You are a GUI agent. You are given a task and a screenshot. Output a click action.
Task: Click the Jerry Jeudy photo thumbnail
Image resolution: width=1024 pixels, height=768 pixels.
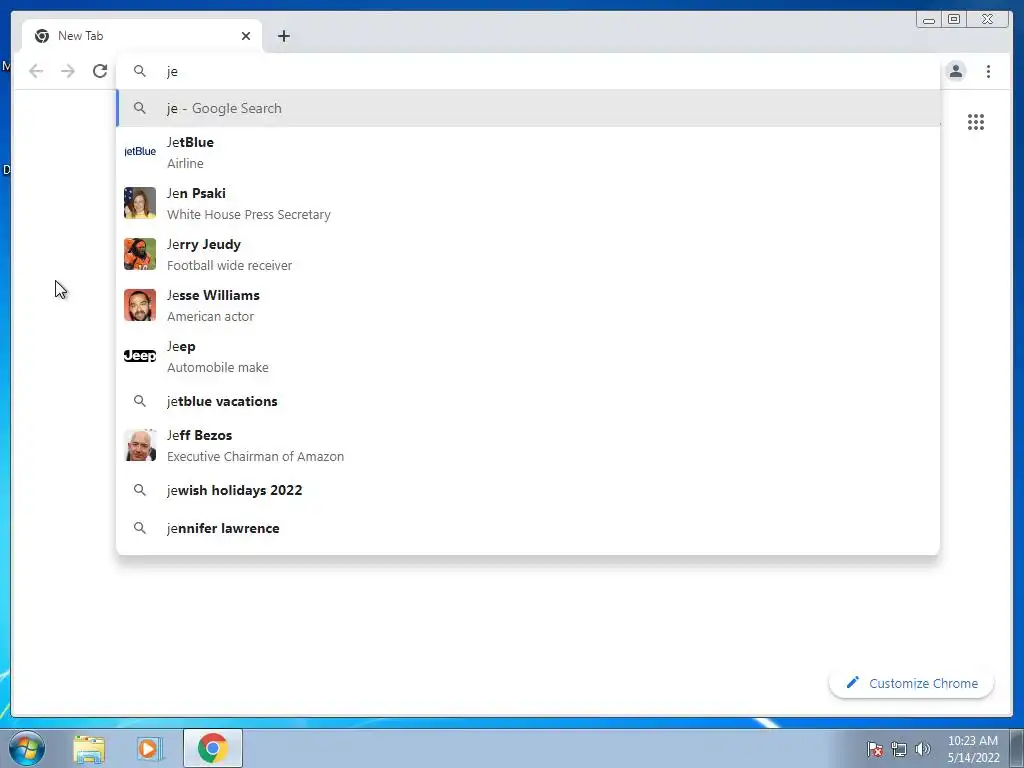(140, 253)
